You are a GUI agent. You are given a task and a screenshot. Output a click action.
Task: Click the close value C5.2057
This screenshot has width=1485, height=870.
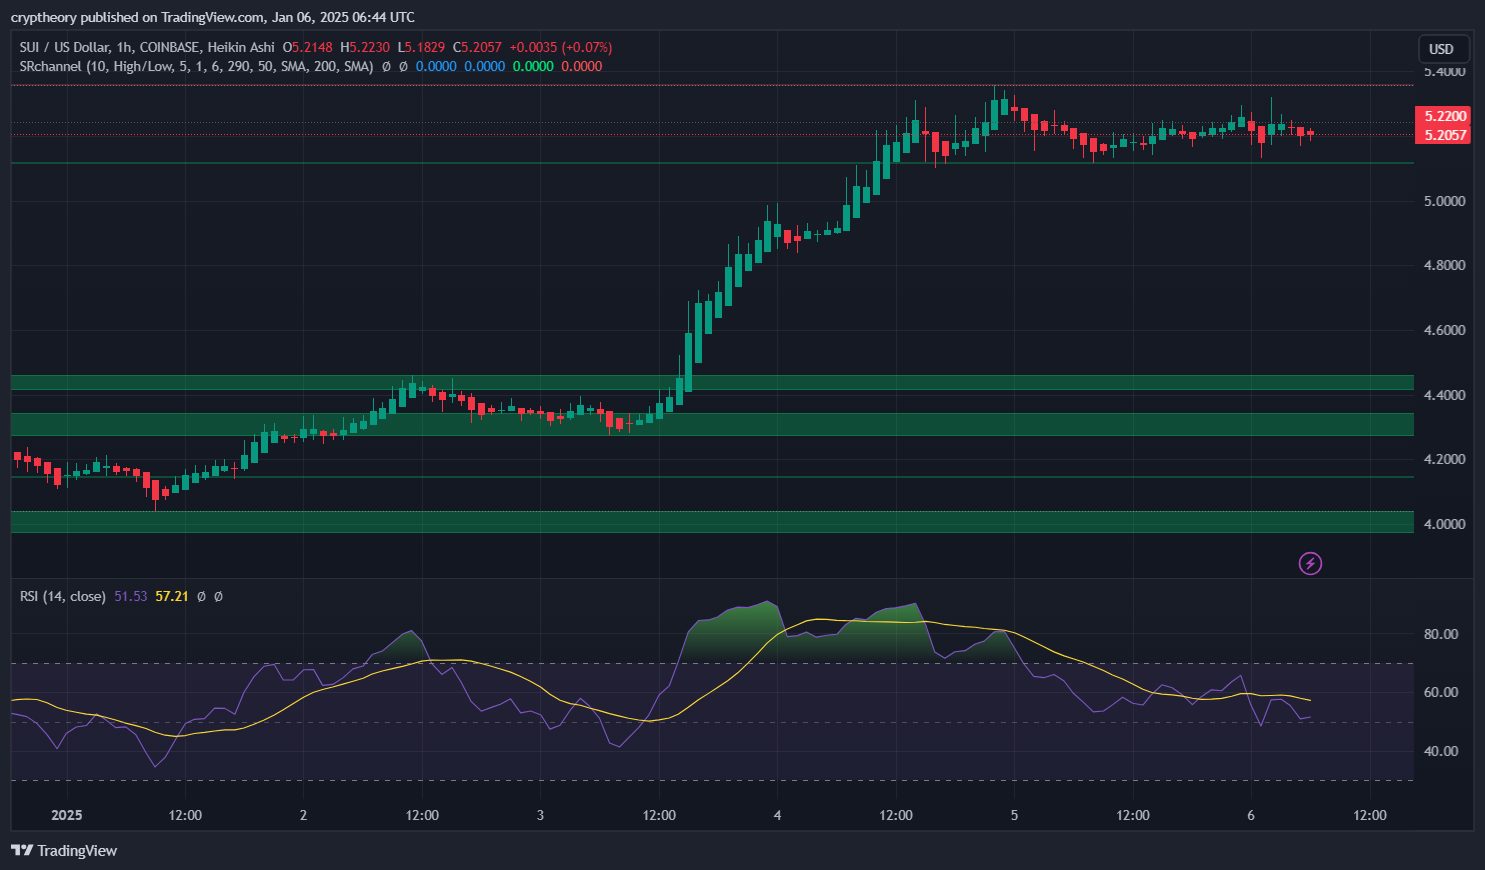[x=477, y=47]
